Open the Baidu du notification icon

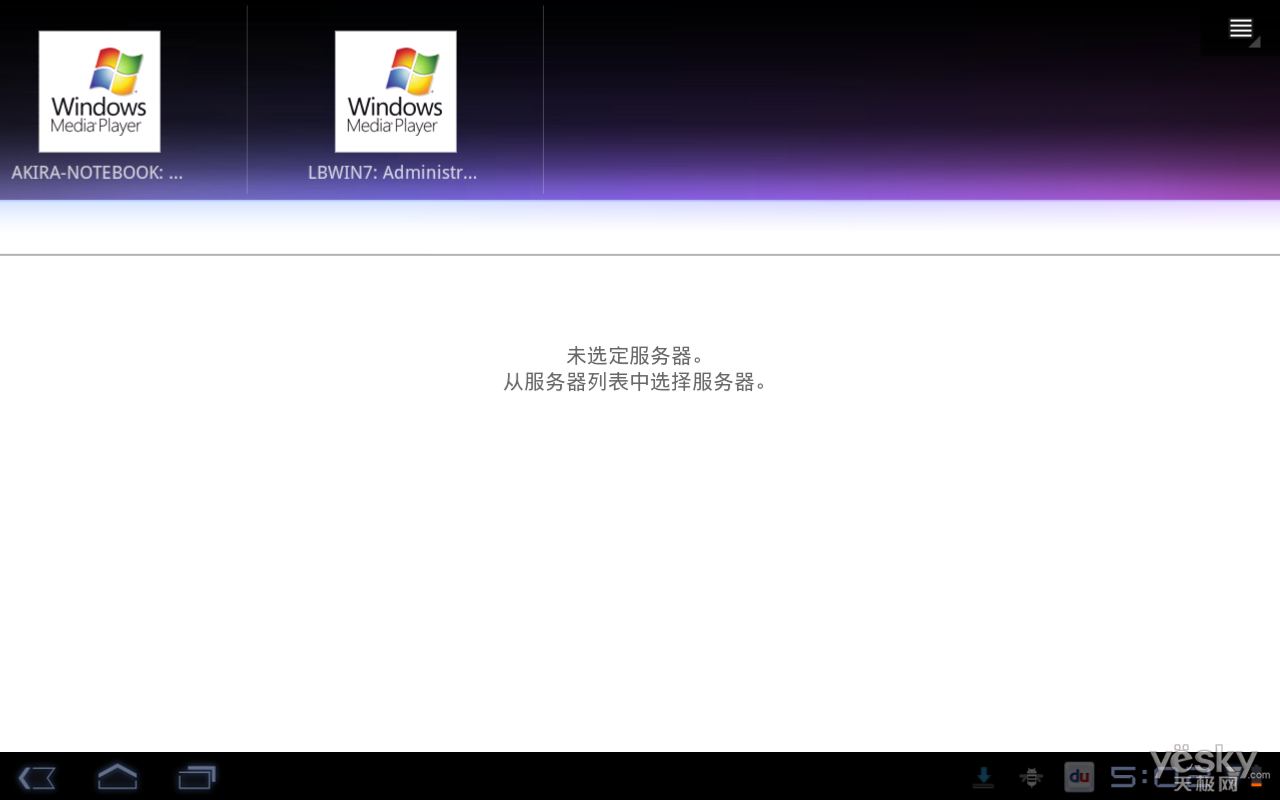(1079, 776)
